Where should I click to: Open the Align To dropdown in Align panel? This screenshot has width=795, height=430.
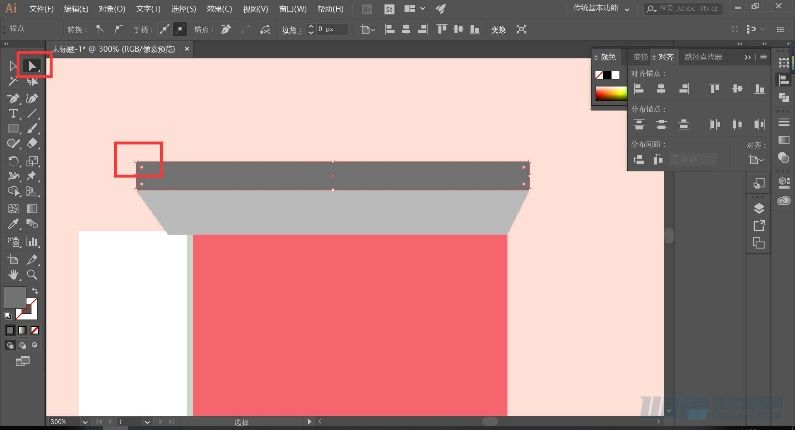click(756, 159)
